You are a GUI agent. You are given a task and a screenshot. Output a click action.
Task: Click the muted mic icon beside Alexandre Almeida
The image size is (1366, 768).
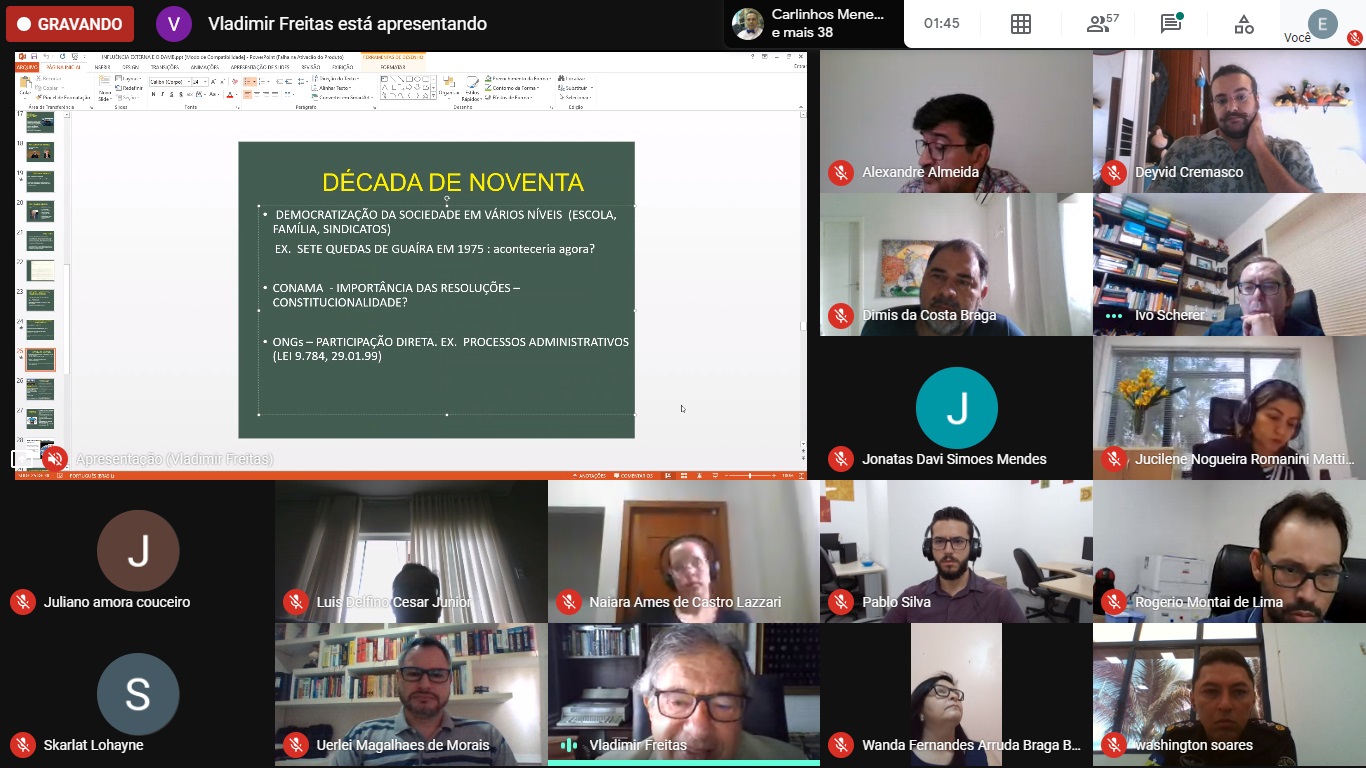[x=841, y=173]
